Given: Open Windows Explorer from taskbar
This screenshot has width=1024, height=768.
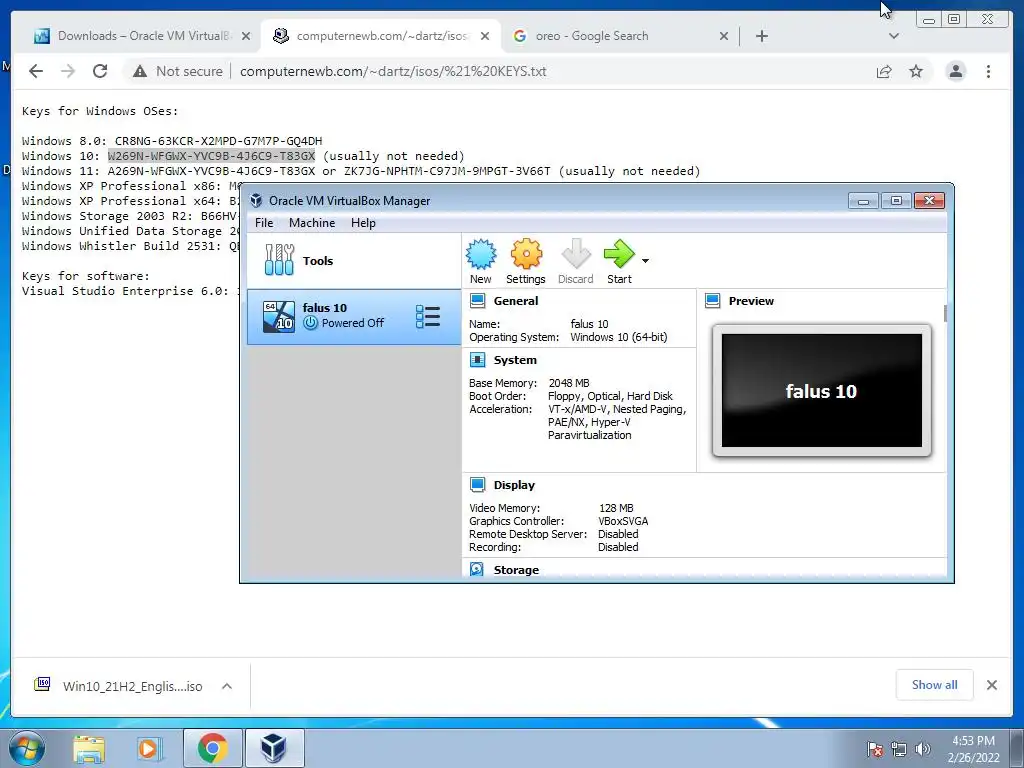Looking at the screenshot, I should pos(89,748).
